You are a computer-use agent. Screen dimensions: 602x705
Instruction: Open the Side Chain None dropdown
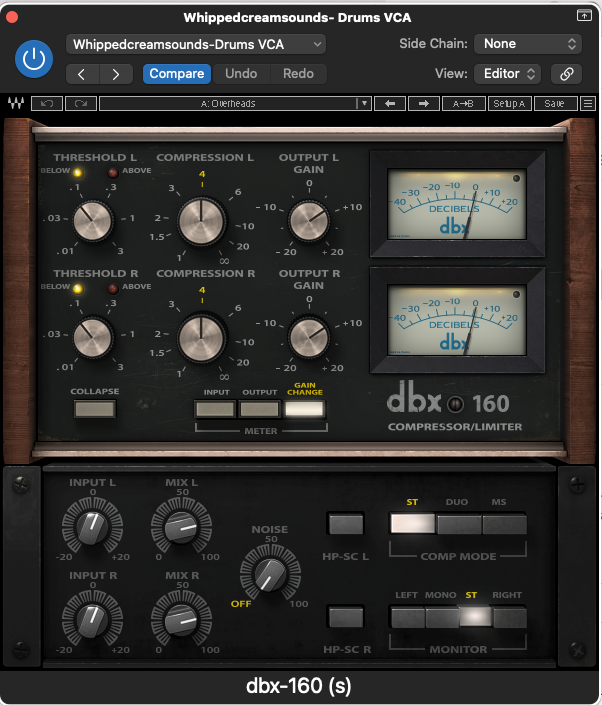[x=528, y=44]
